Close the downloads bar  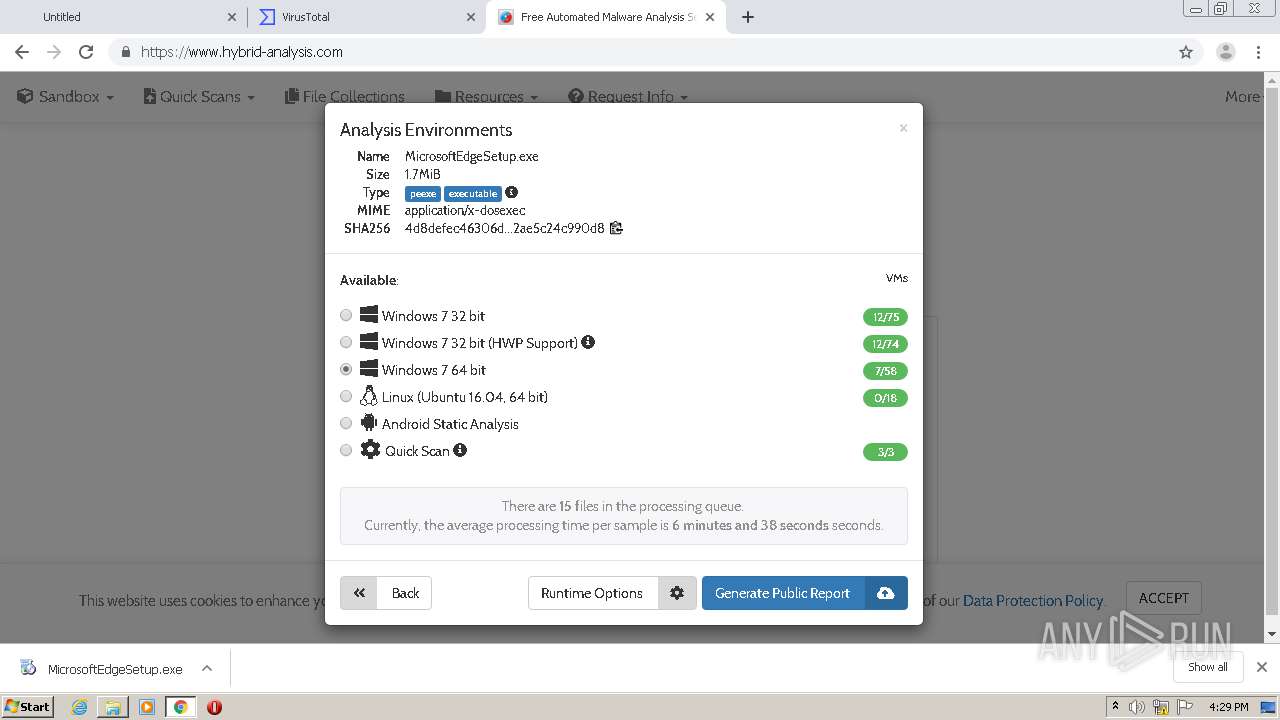(x=1262, y=667)
